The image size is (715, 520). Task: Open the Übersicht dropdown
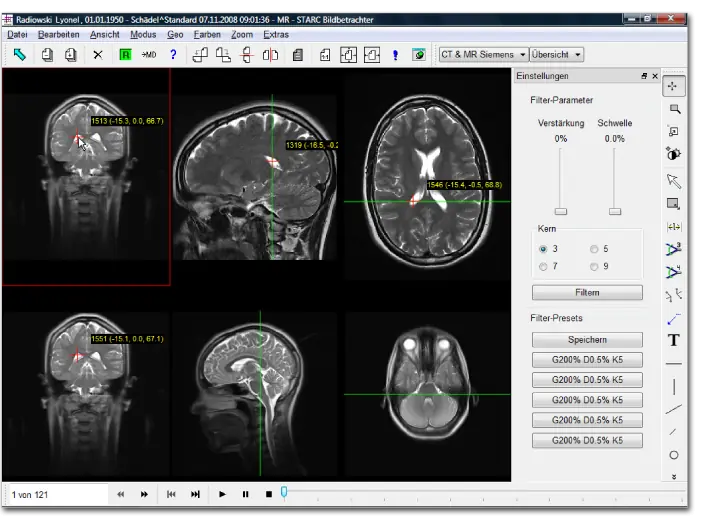coord(556,55)
